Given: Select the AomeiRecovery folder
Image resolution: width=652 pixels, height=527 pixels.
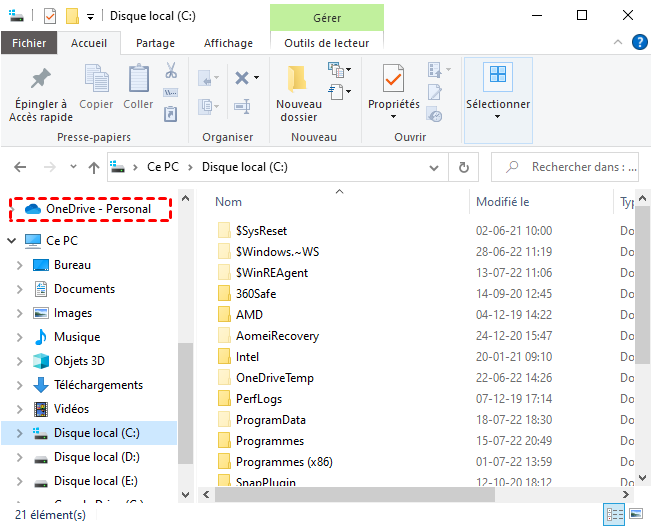Looking at the screenshot, I should click(277, 336).
